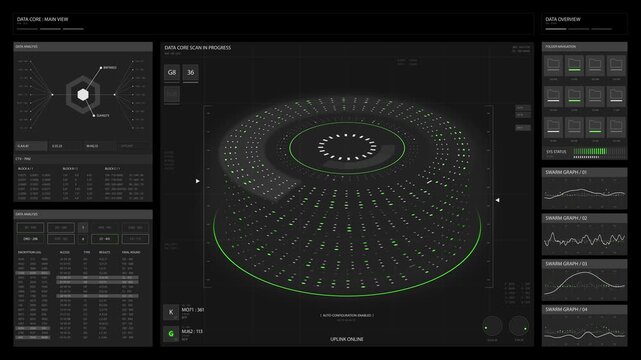Click the MJ62 : 113 readout

[192, 331]
